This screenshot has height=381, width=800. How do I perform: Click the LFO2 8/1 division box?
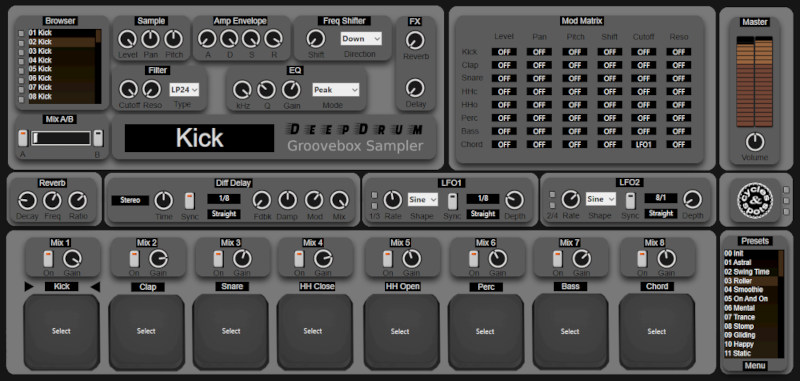[661, 198]
